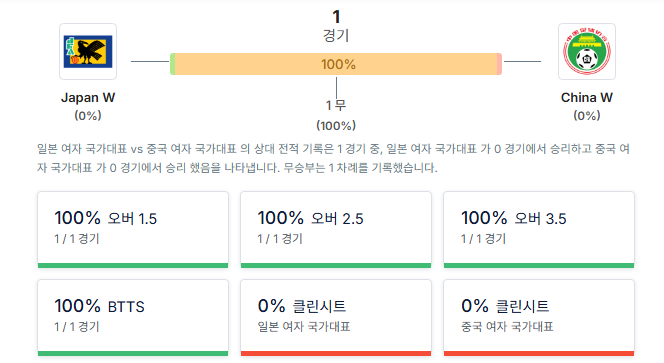
Task: Click the head-to-head summary paragraph text
Action: 333,158
